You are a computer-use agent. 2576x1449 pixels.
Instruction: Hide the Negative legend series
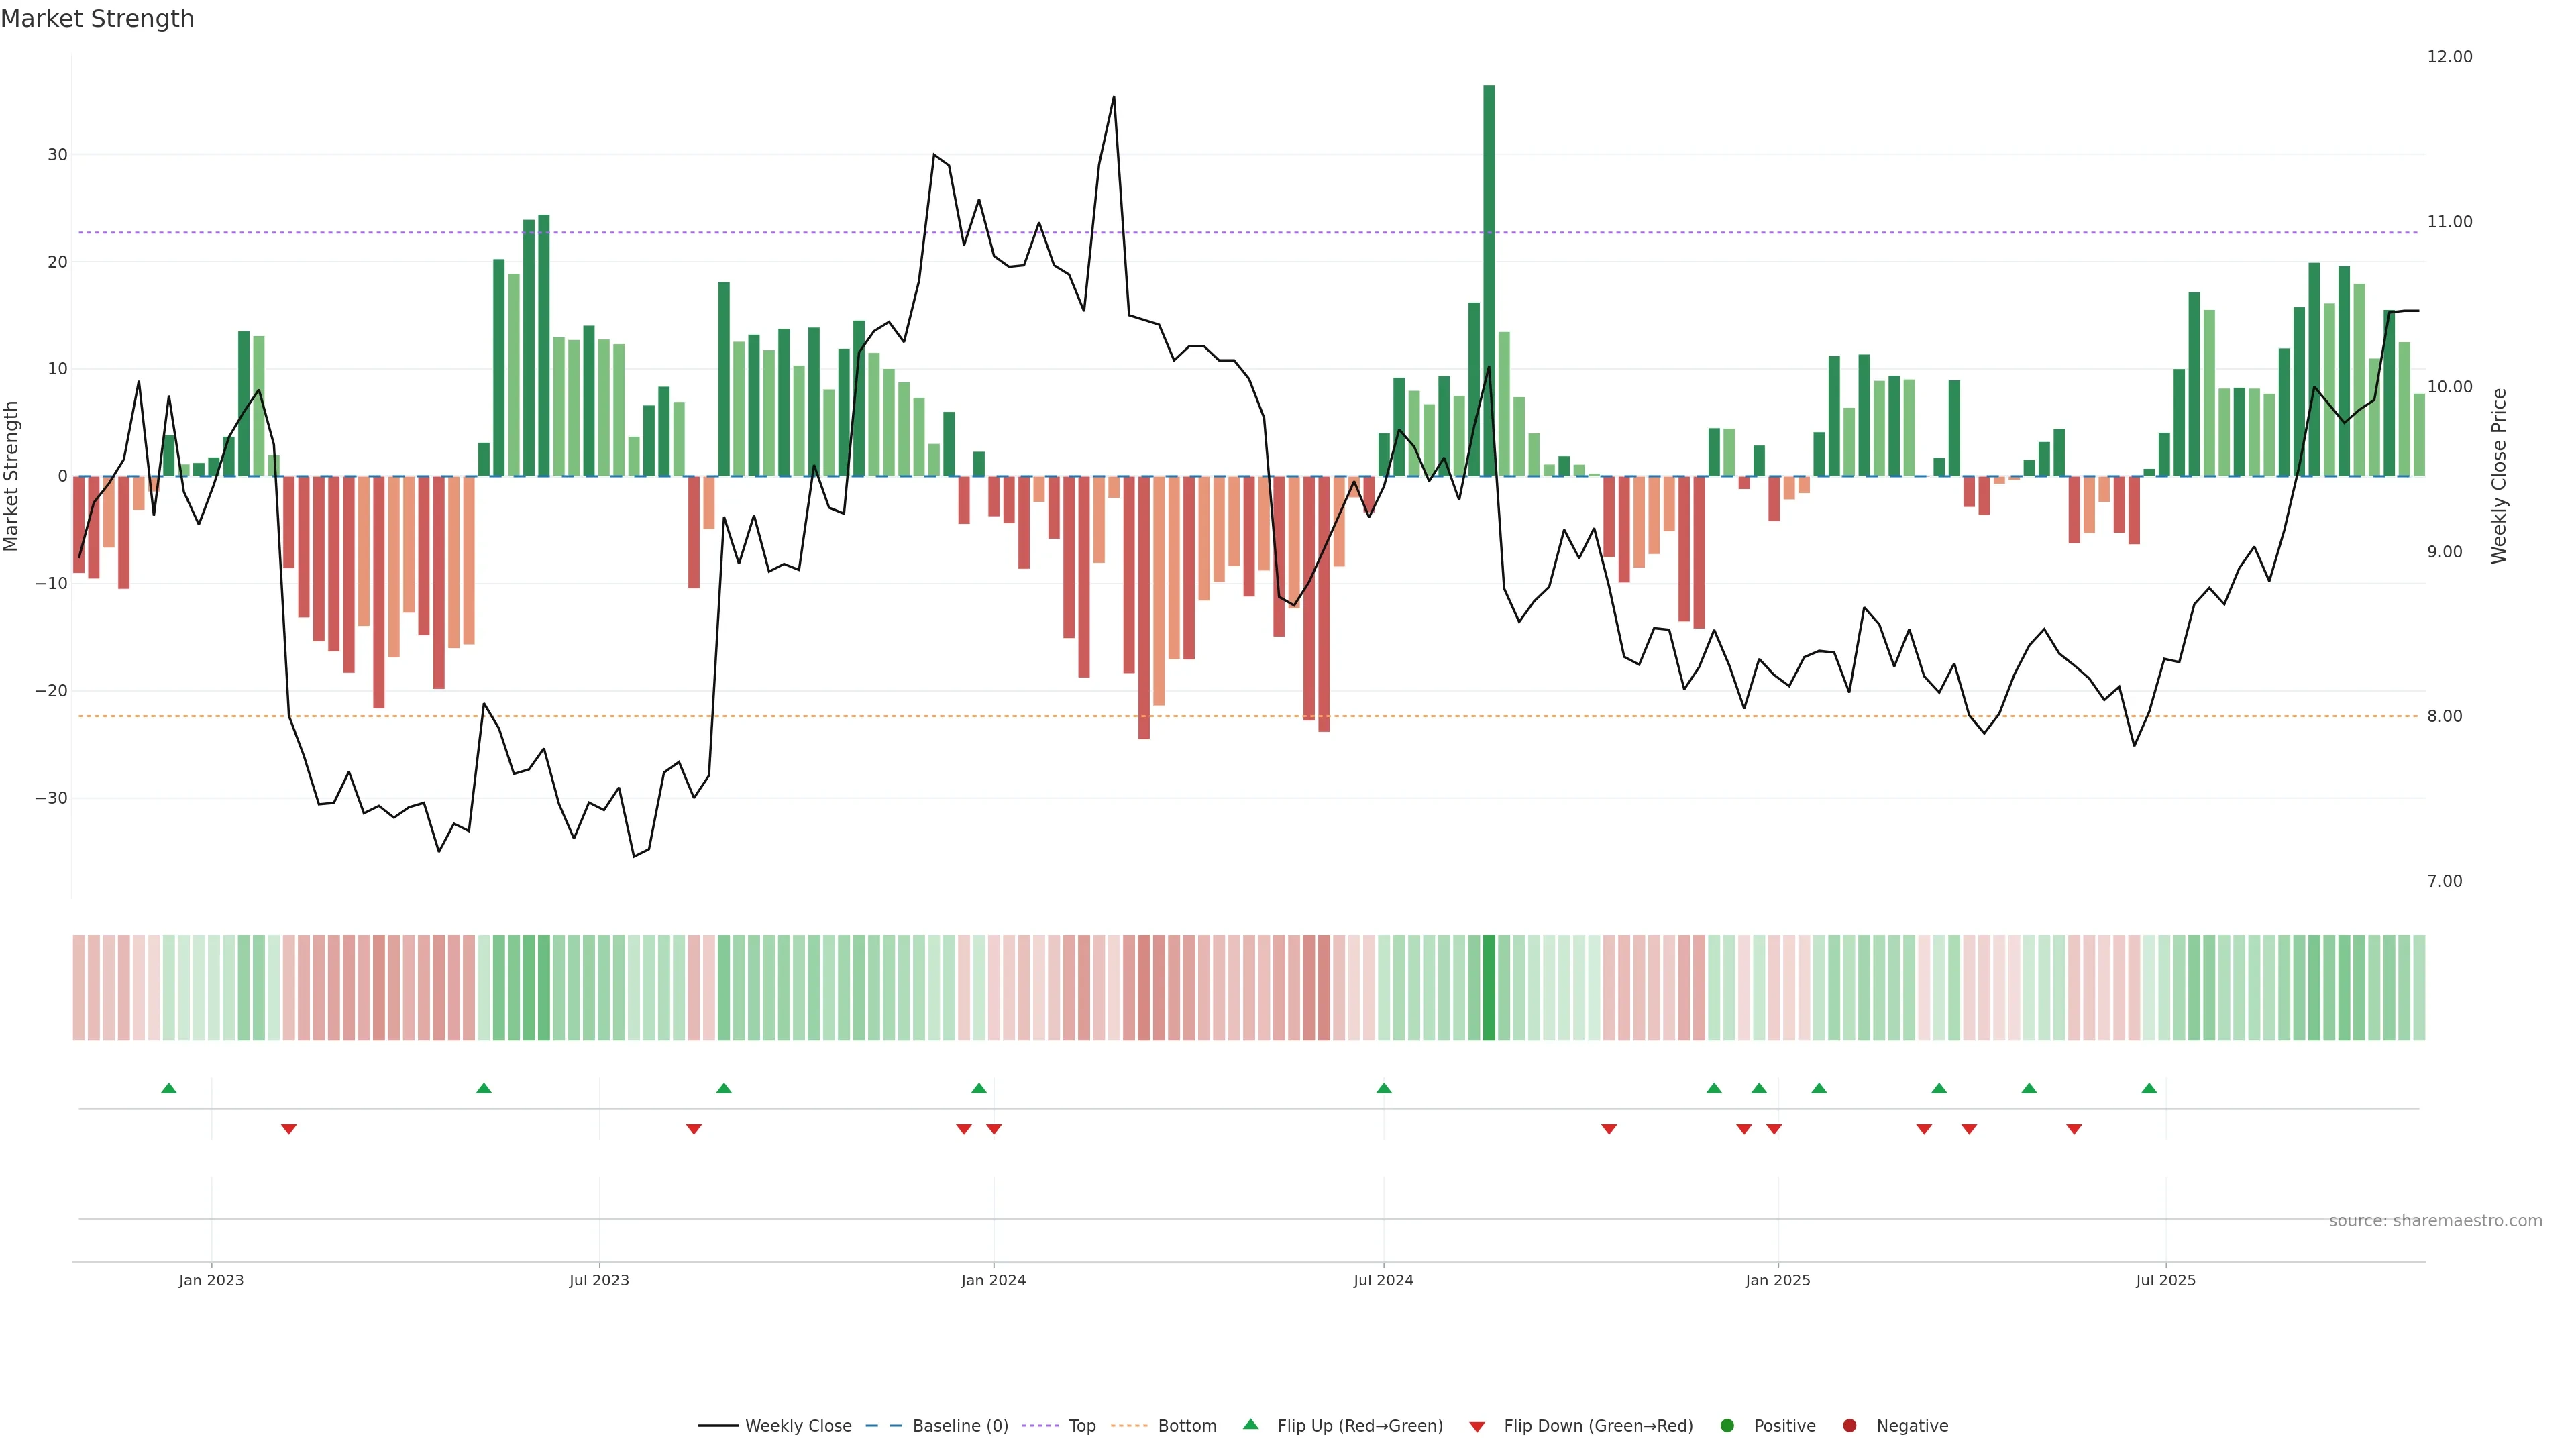tap(1911, 1426)
